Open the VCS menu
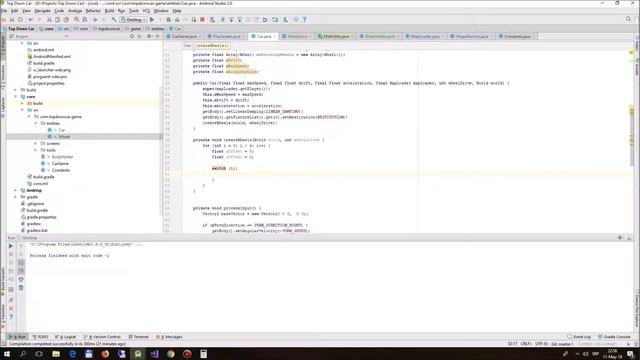 (x=146, y=11)
